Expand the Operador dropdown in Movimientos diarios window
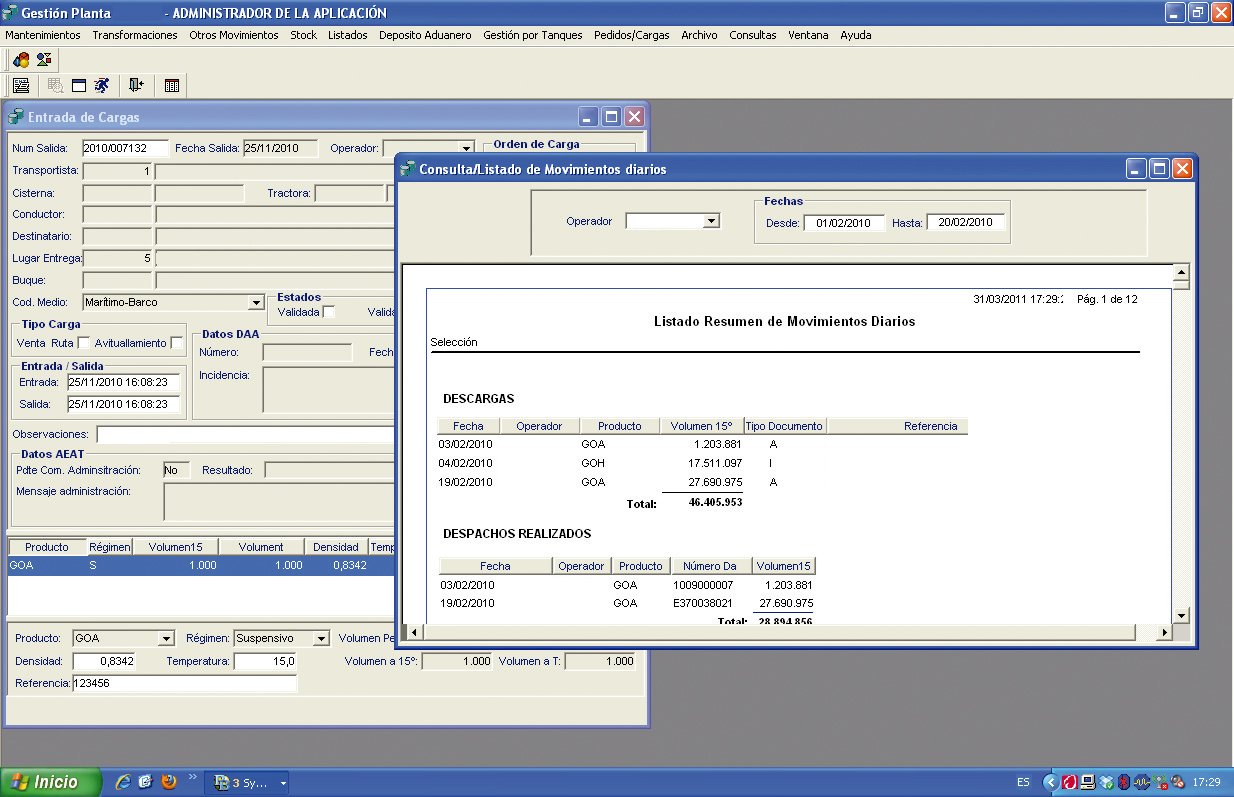 click(x=711, y=221)
